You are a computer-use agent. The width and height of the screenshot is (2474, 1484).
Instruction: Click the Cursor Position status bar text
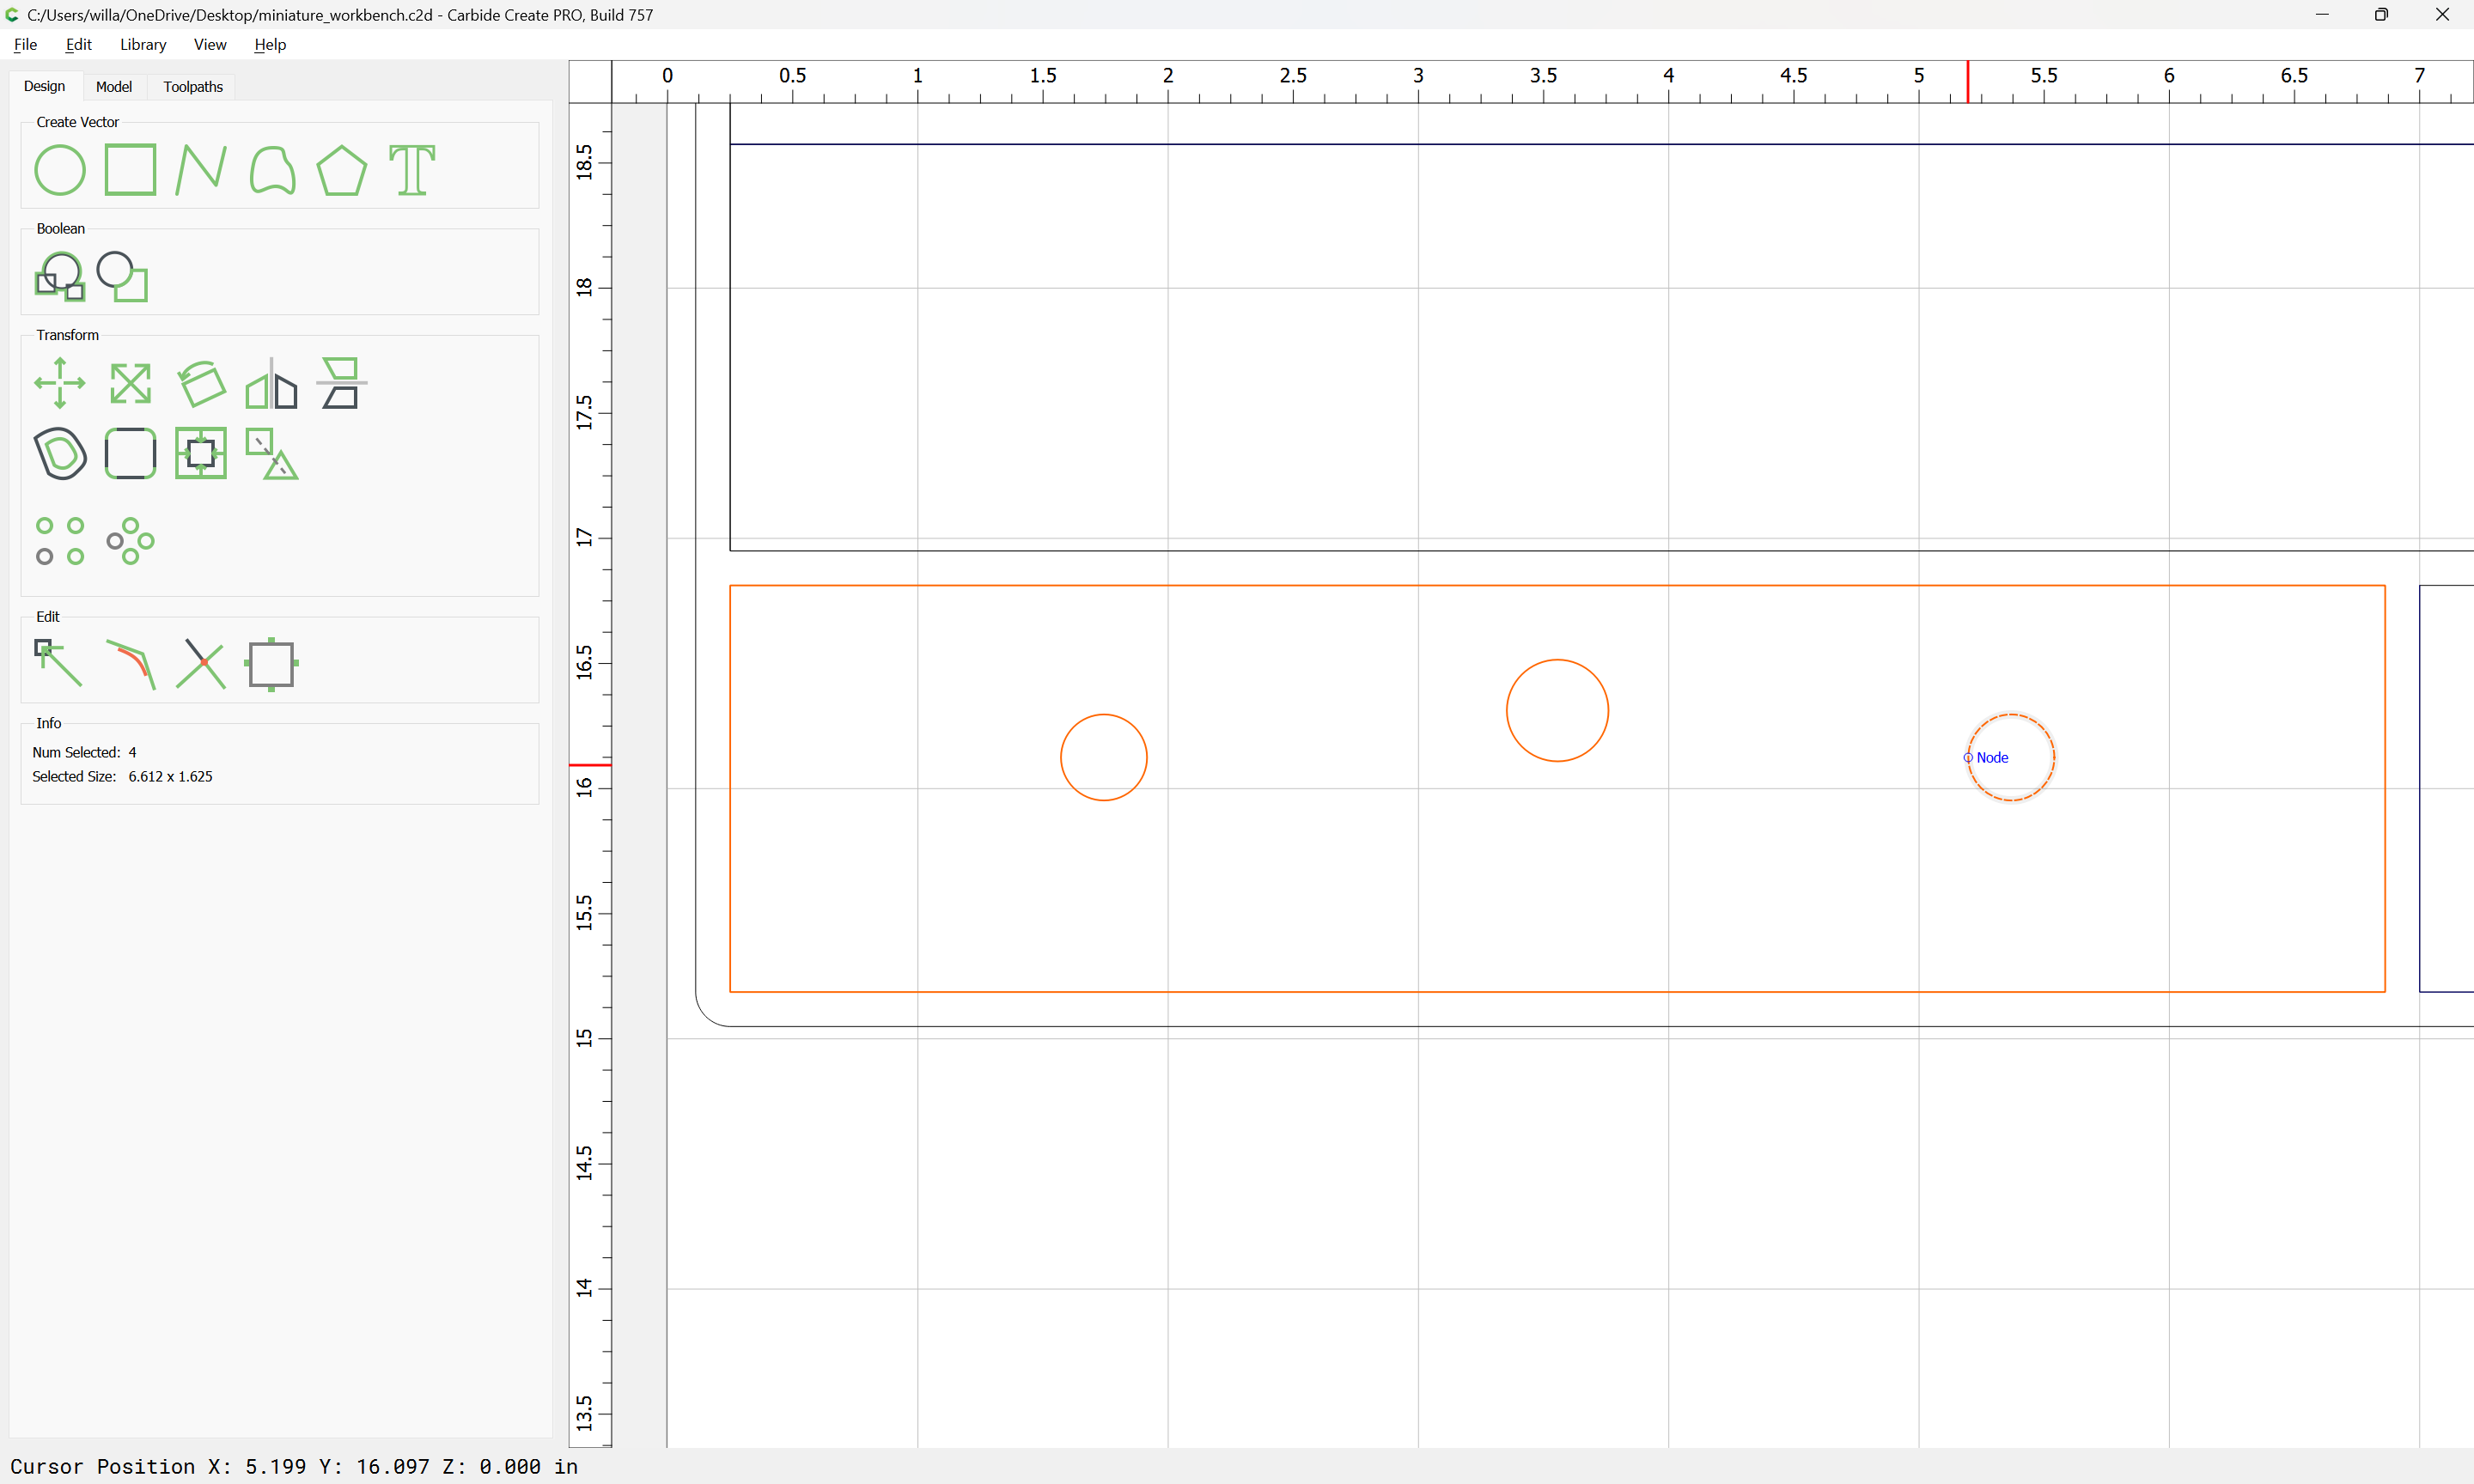[294, 1466]
